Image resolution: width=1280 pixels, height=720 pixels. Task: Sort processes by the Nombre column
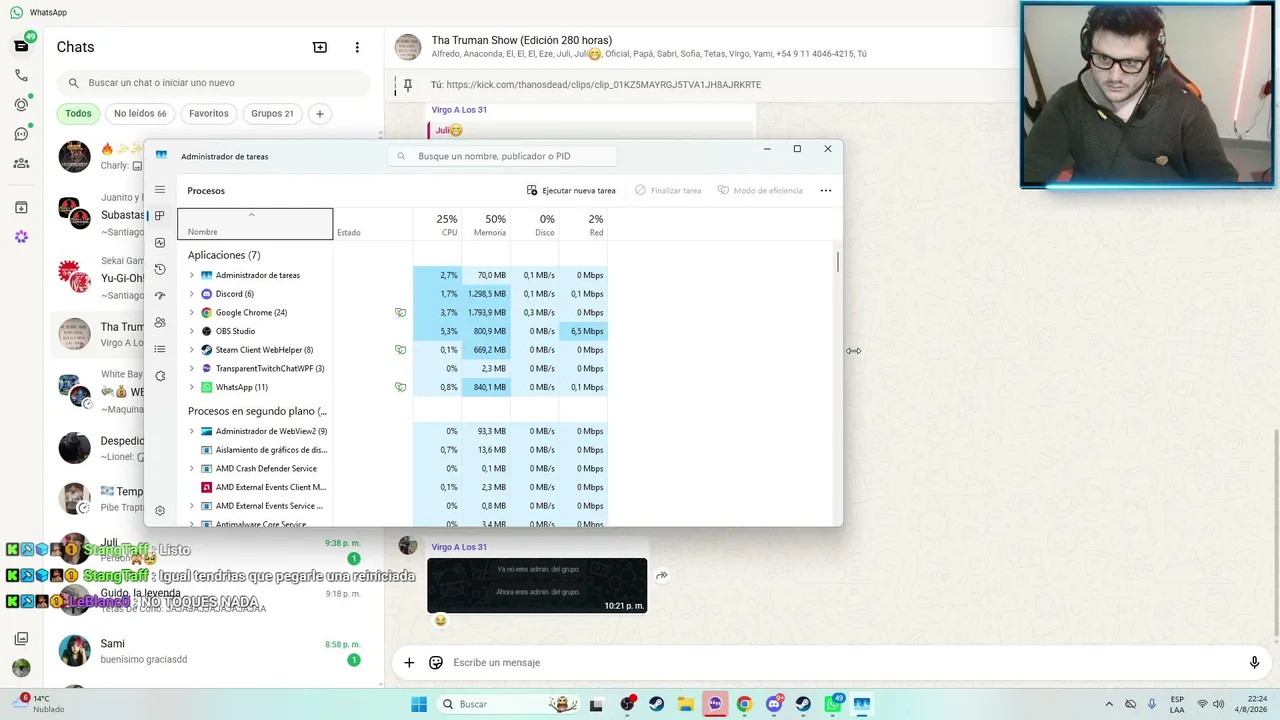coord(255,225)
